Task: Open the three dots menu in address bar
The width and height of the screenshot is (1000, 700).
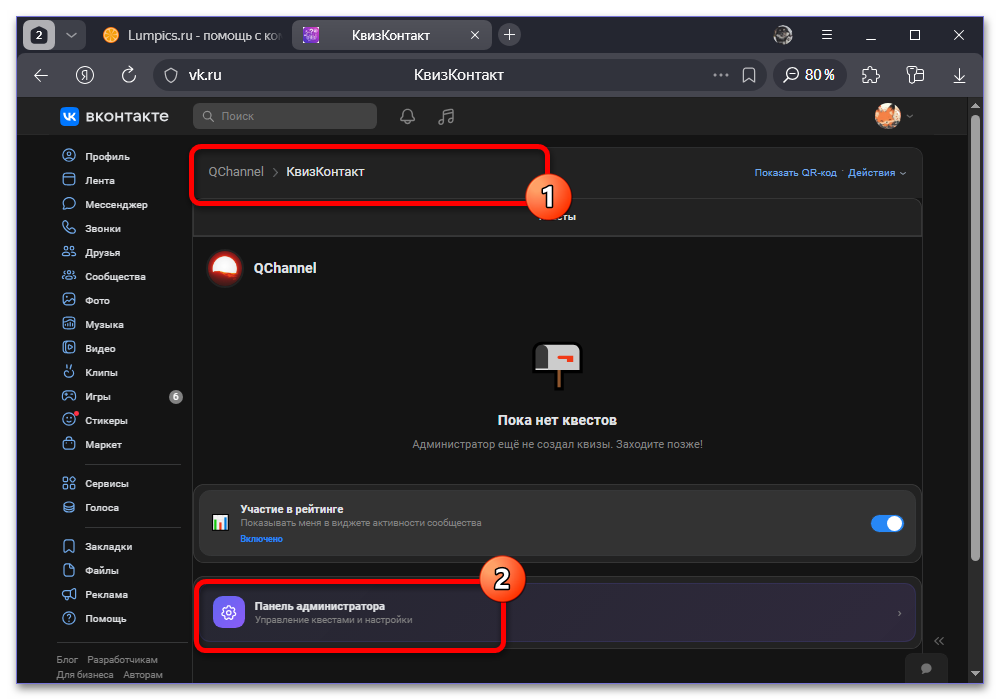Action: pos(721,75)
